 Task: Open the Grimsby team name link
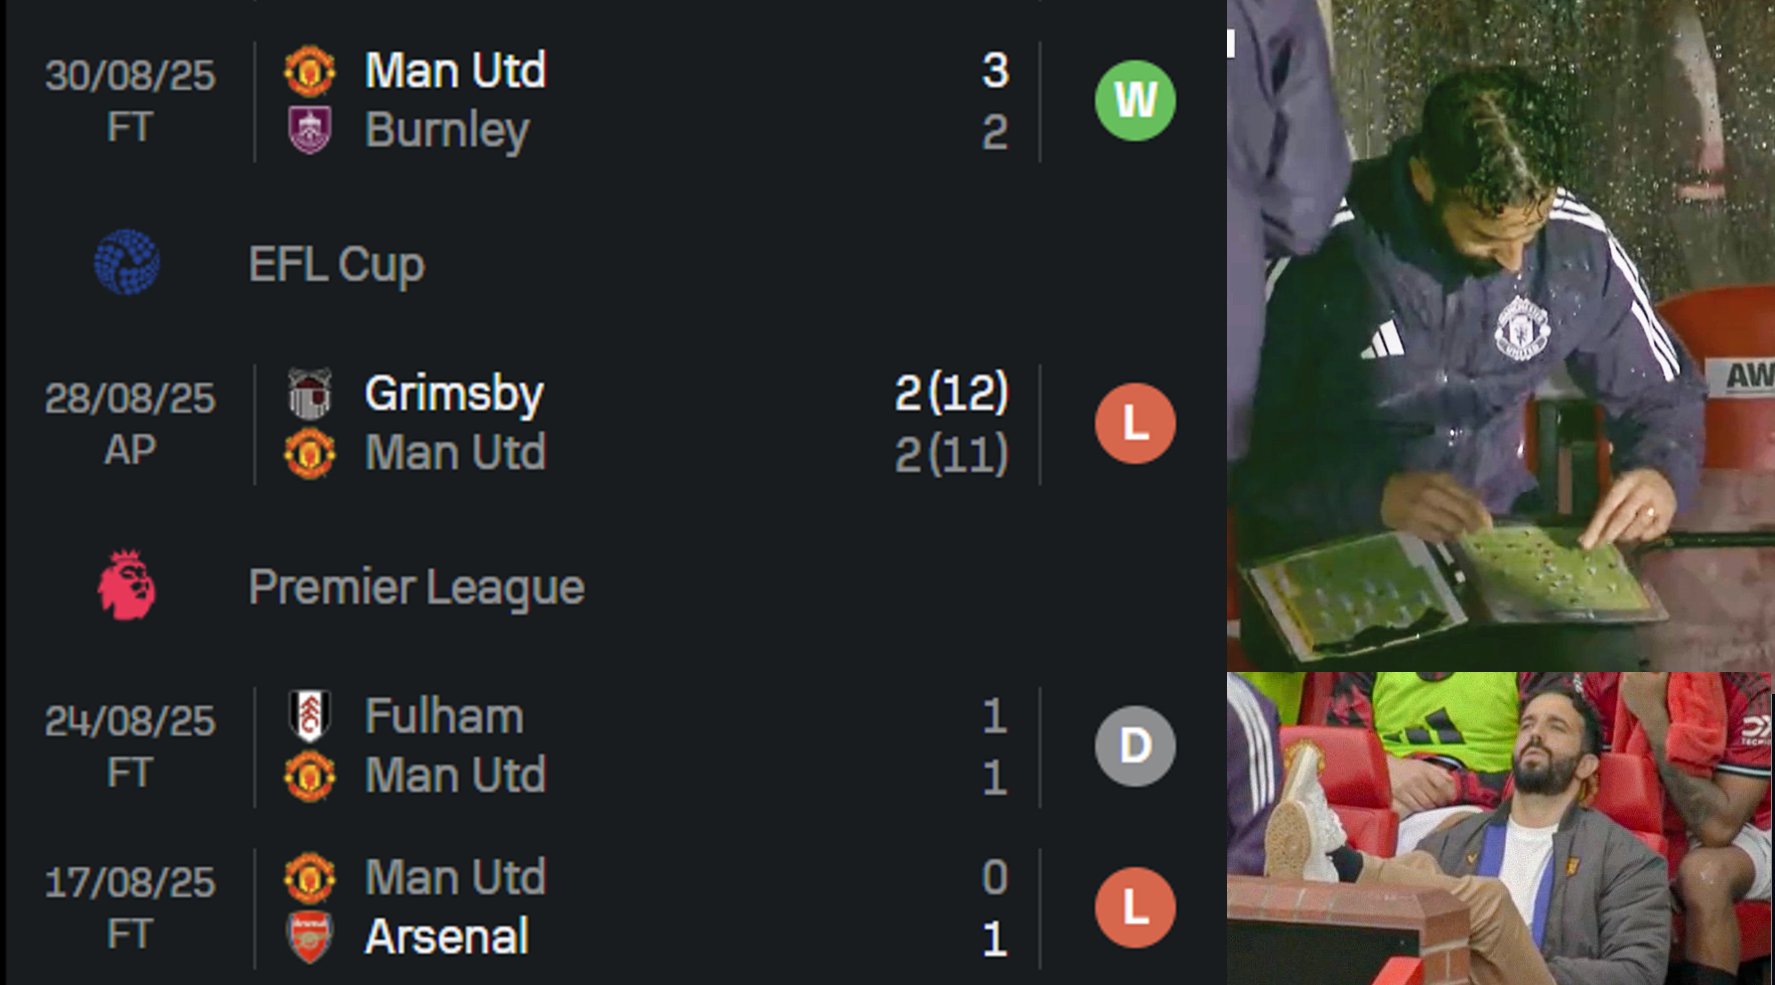454,394
